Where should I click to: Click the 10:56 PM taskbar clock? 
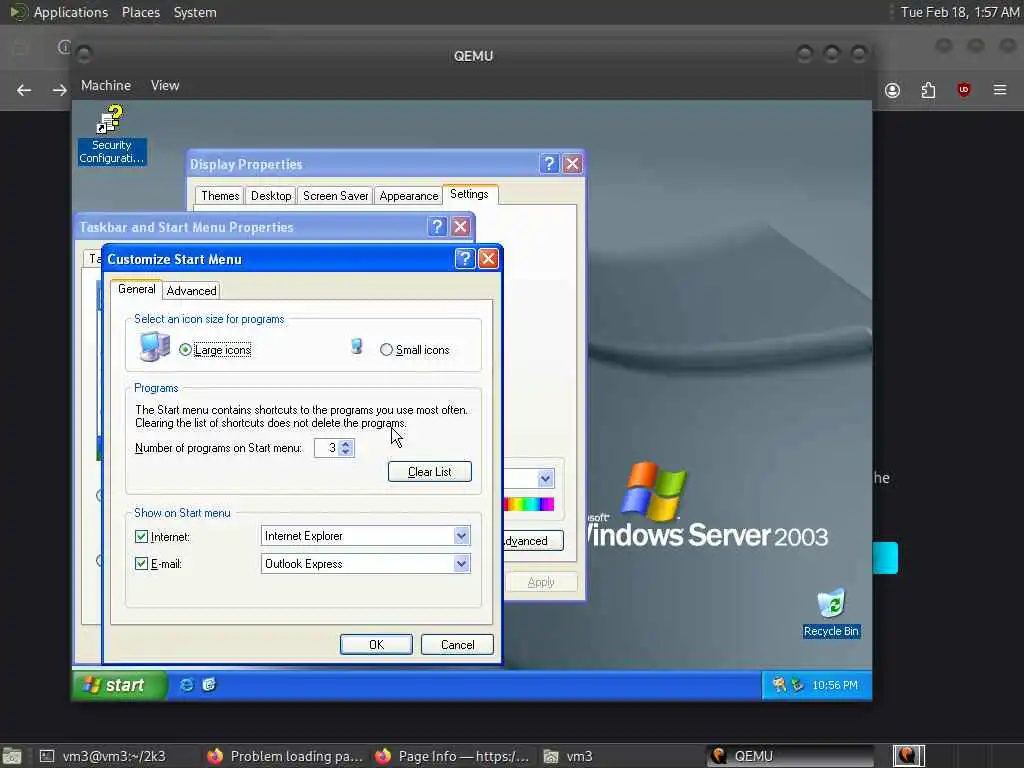[x=835, y=685]
